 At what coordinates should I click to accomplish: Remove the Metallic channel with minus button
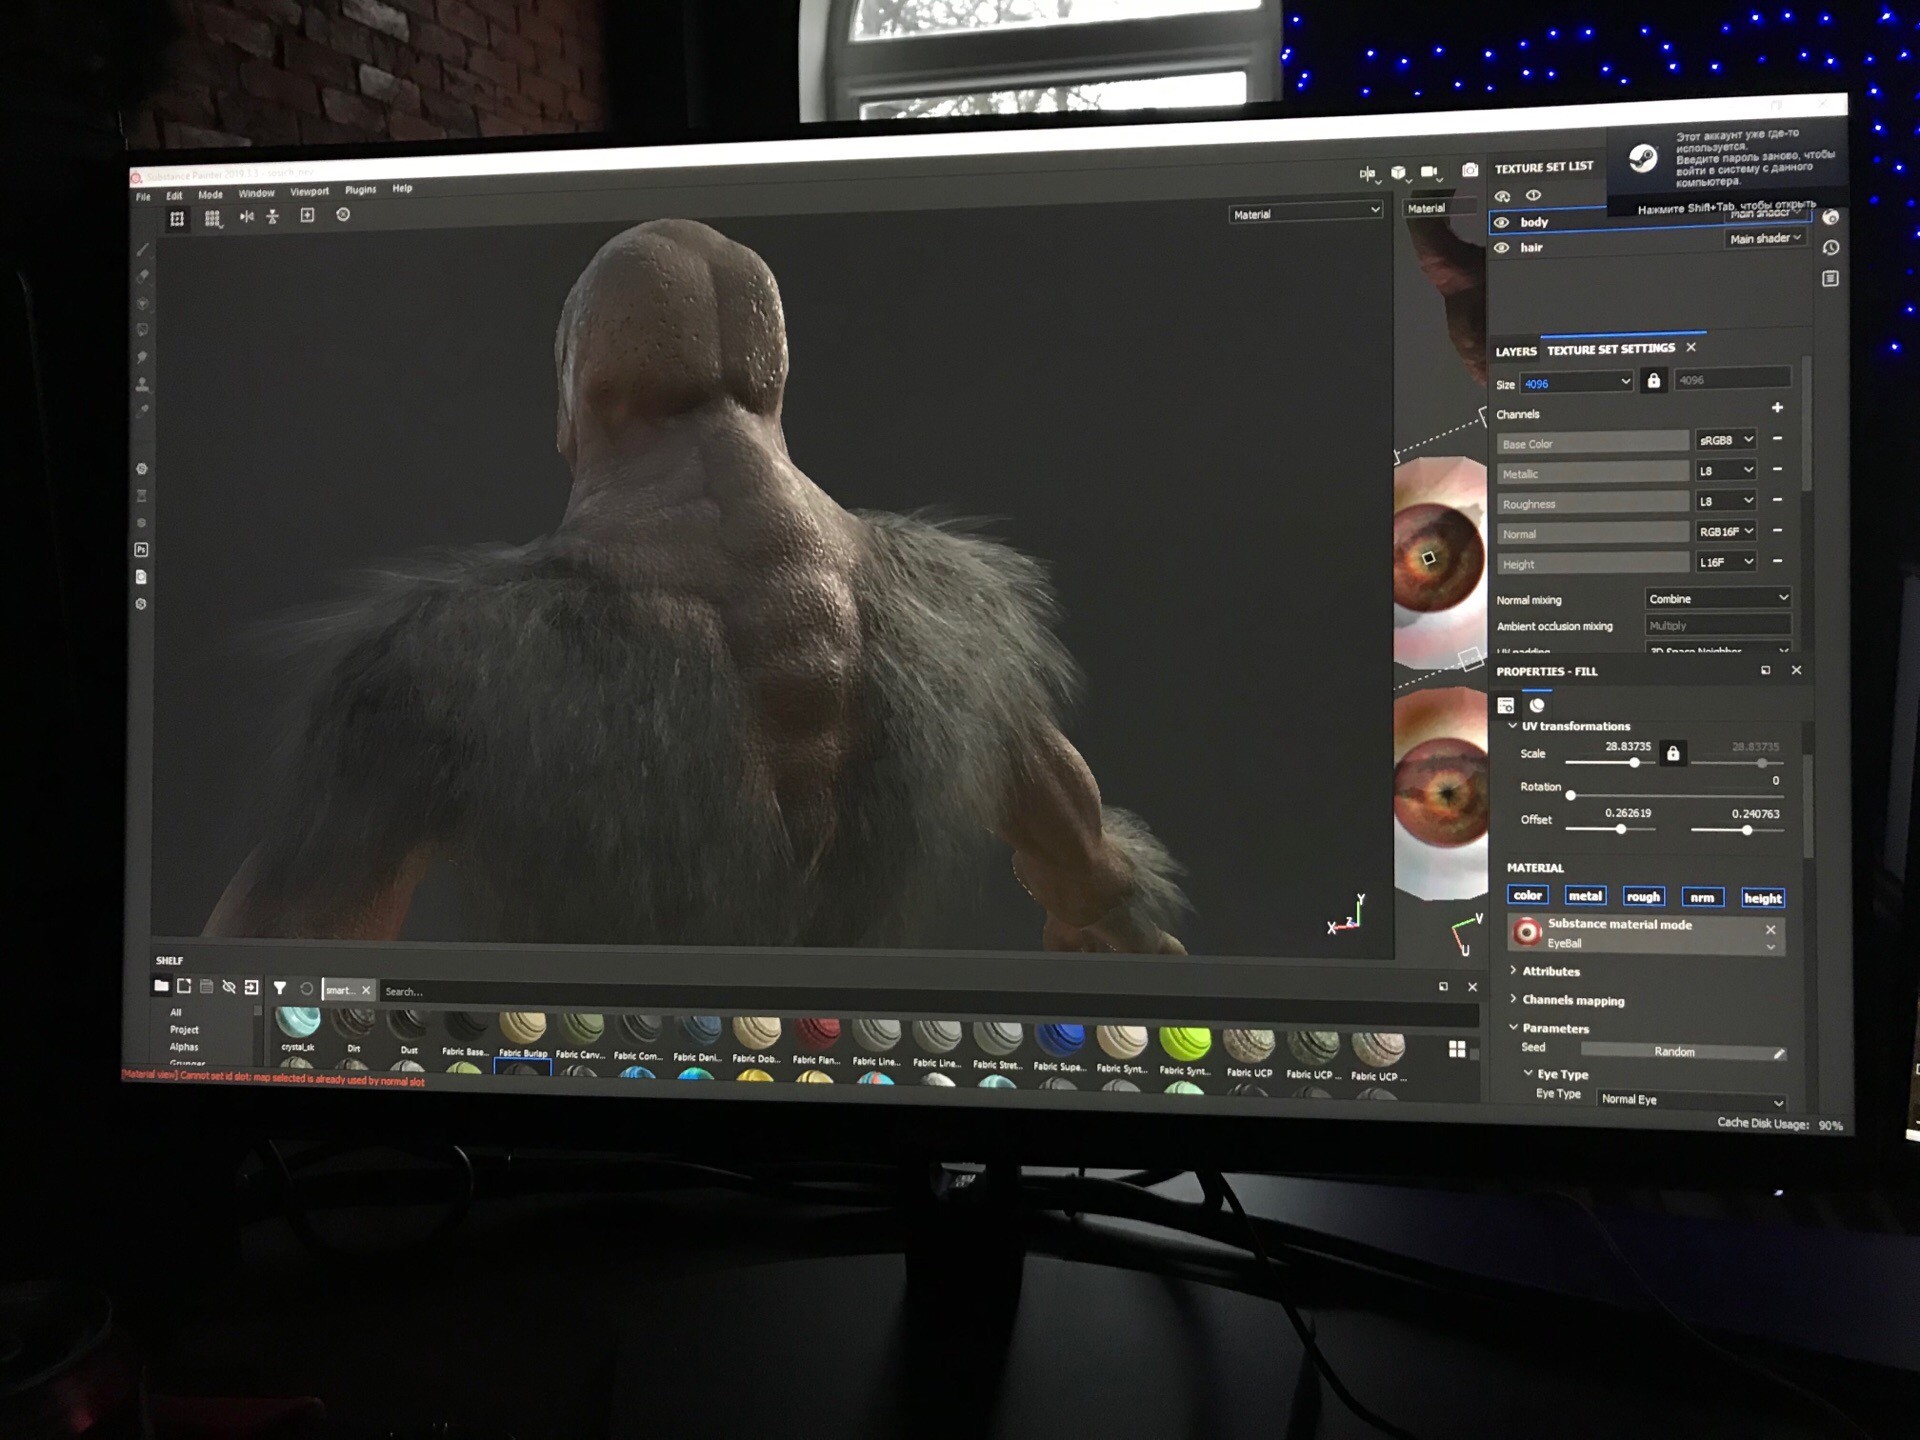pos(1777,470)
